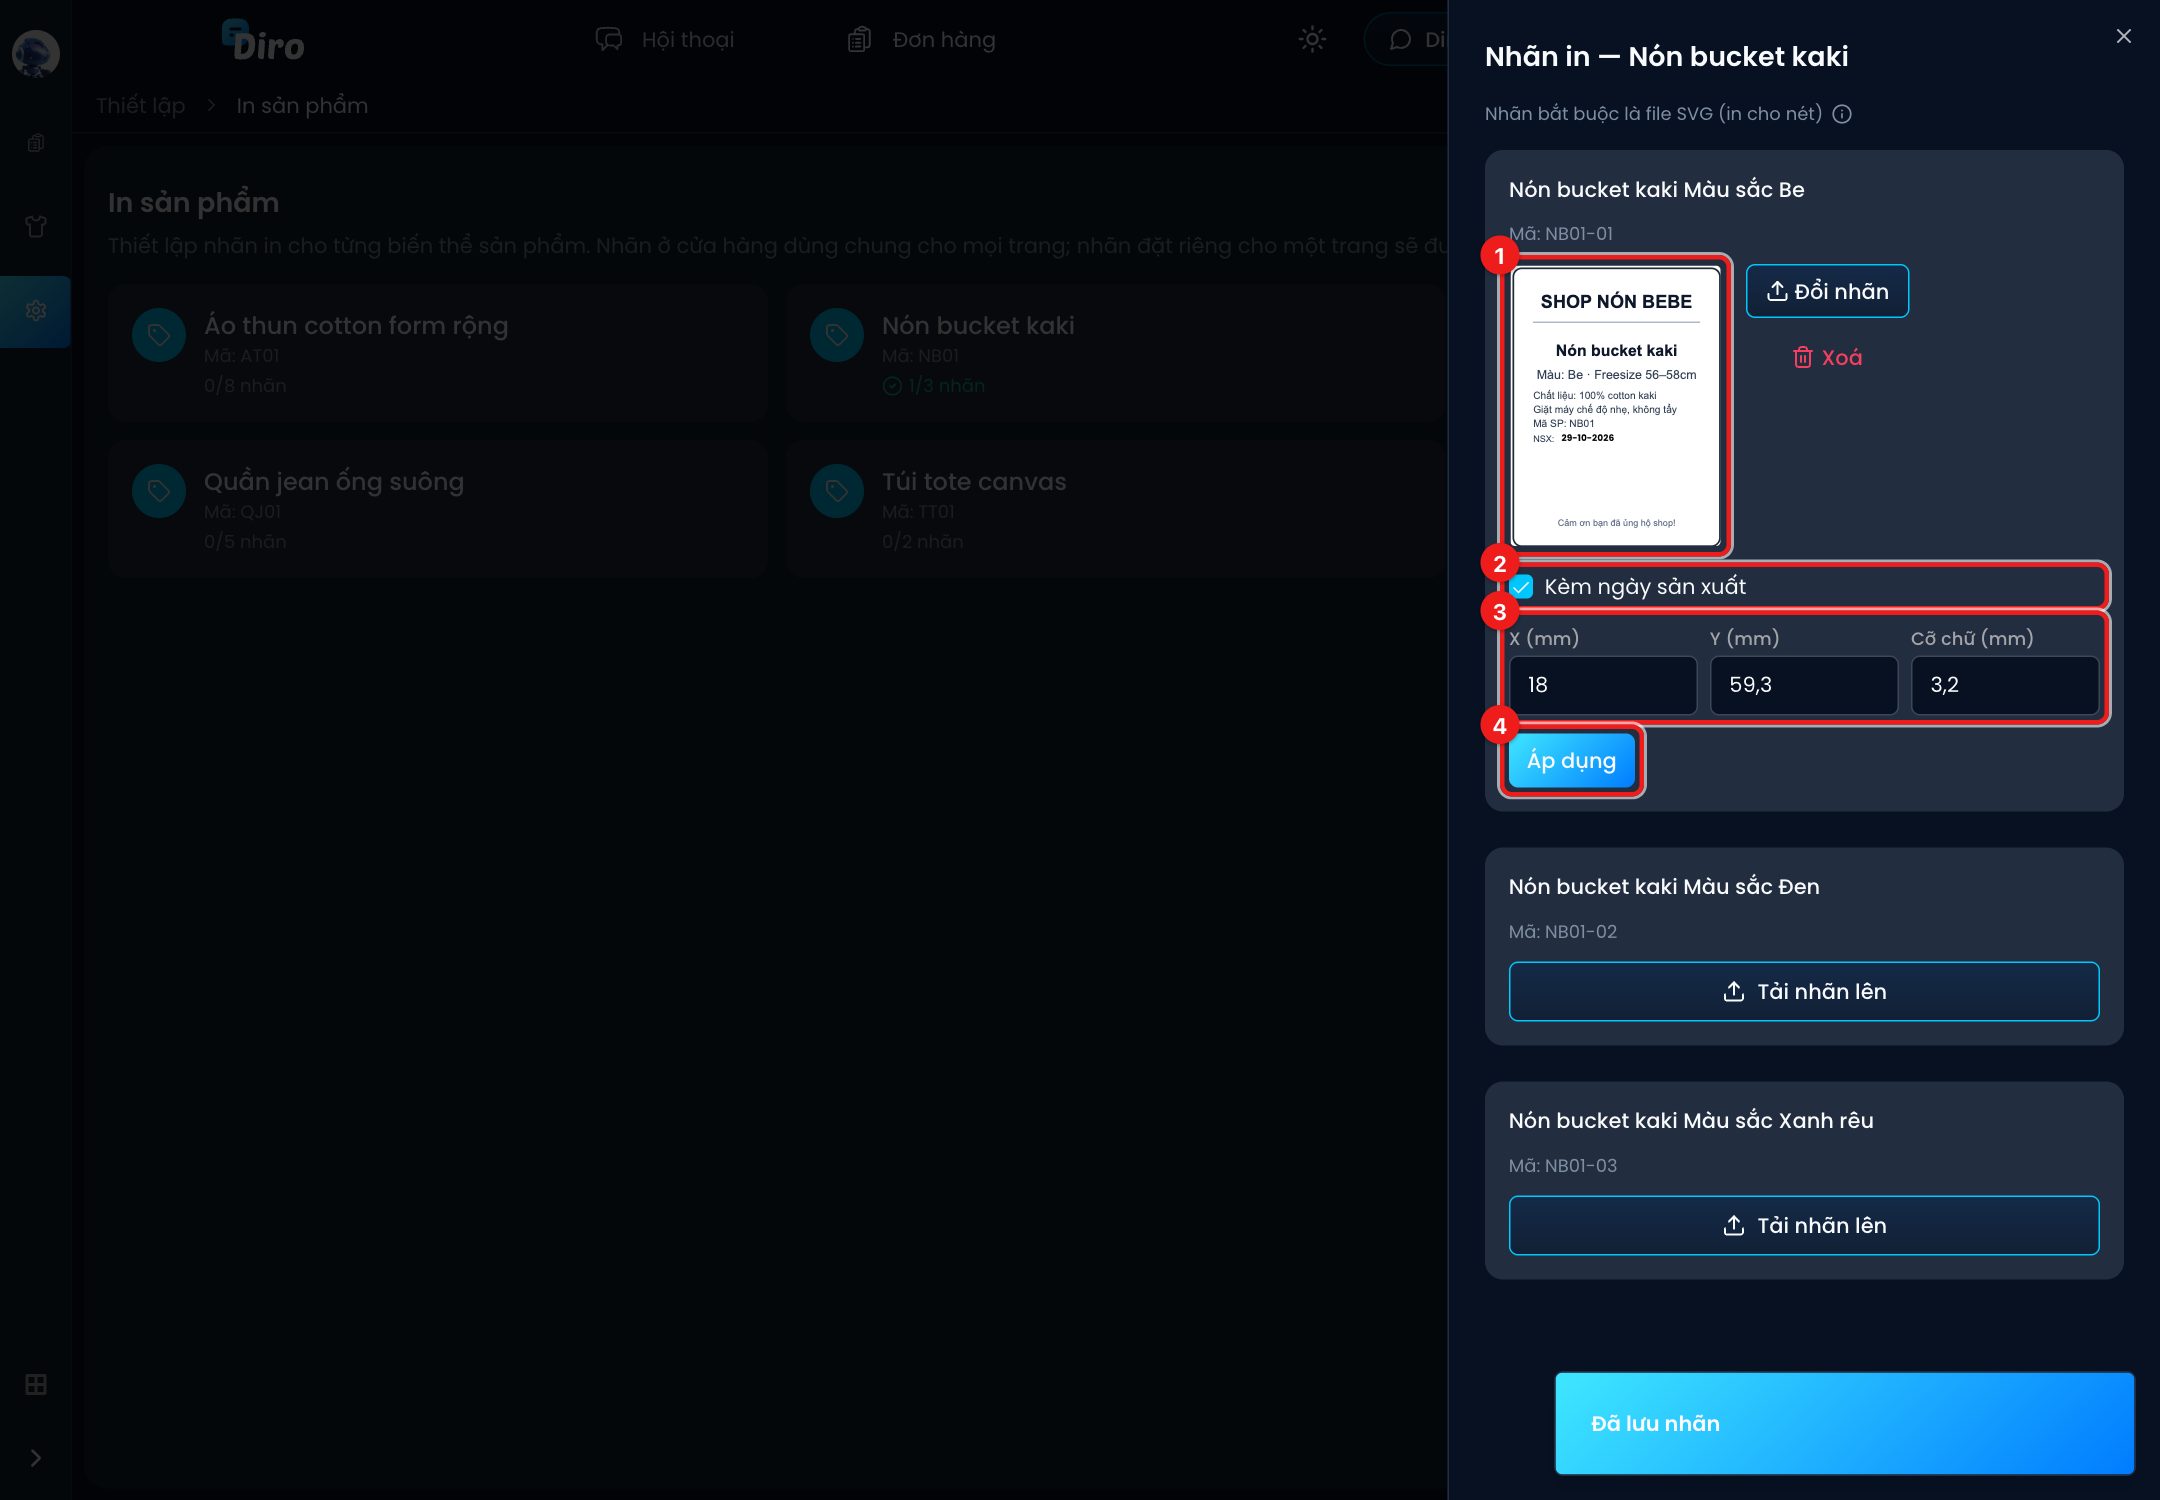Click the Áp dụng button
Screen dimensions: 2160x1500
1571,761
